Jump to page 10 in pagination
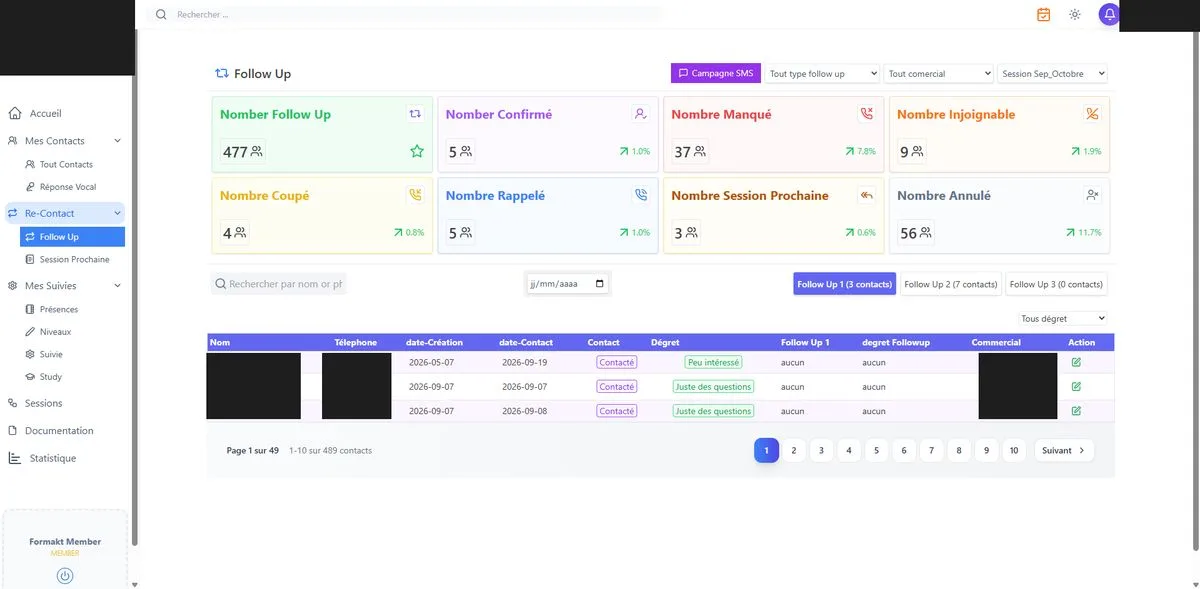 tap(1014, 451)
